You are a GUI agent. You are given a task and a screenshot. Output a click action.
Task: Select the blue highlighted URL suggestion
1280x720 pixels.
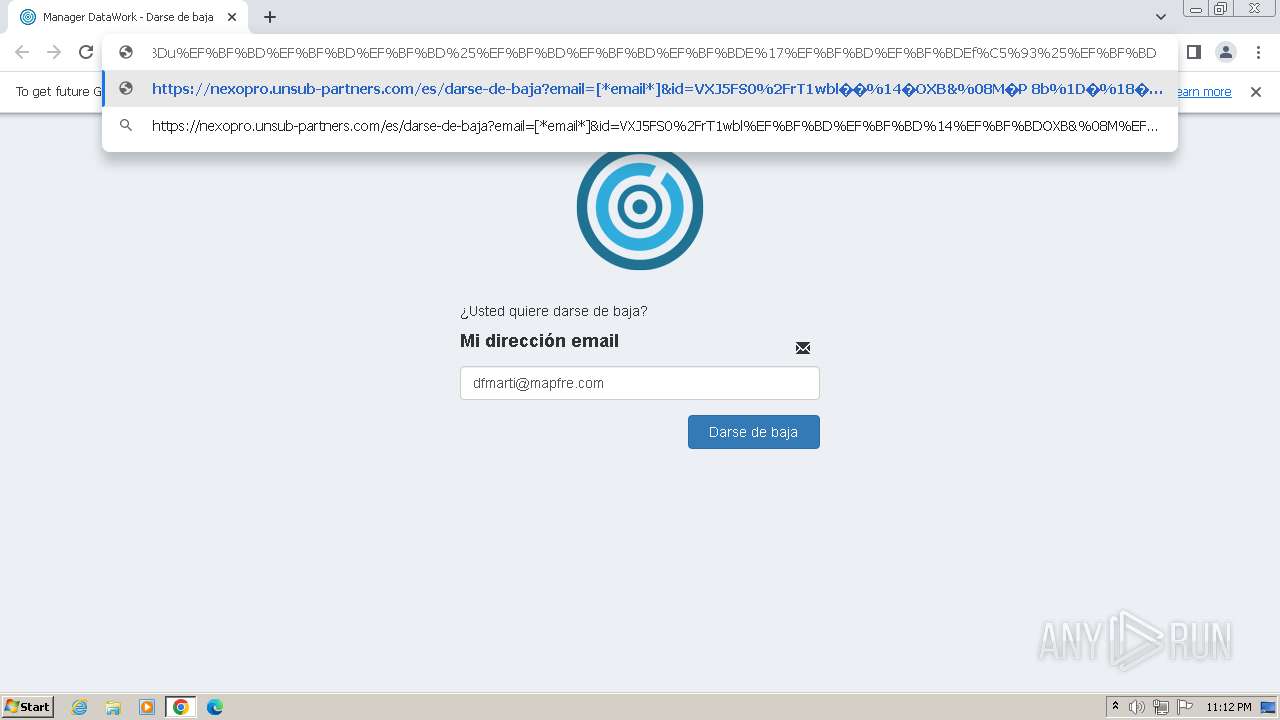coord(640,89)
